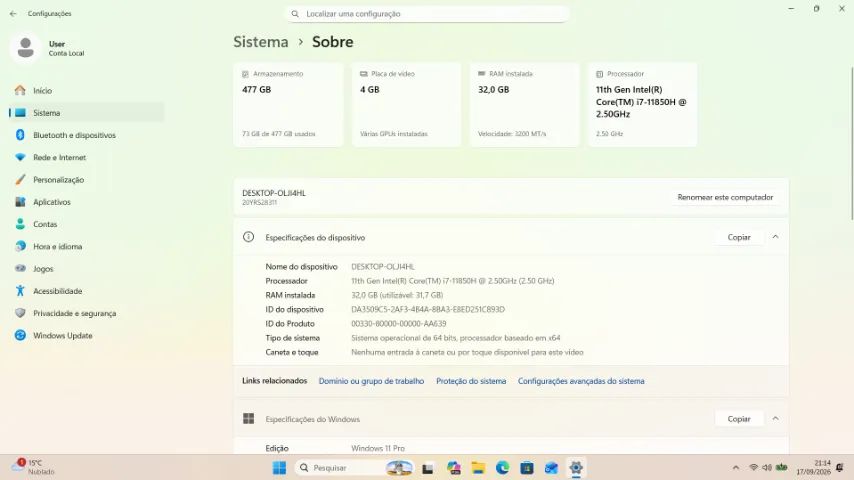Go back using the arrow icon

coord(13,14)
